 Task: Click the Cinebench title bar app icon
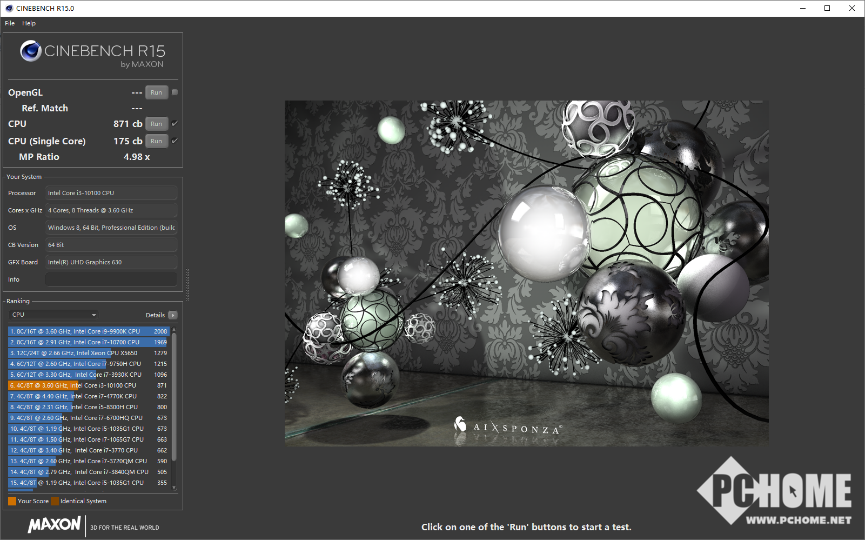click(9, 8)
